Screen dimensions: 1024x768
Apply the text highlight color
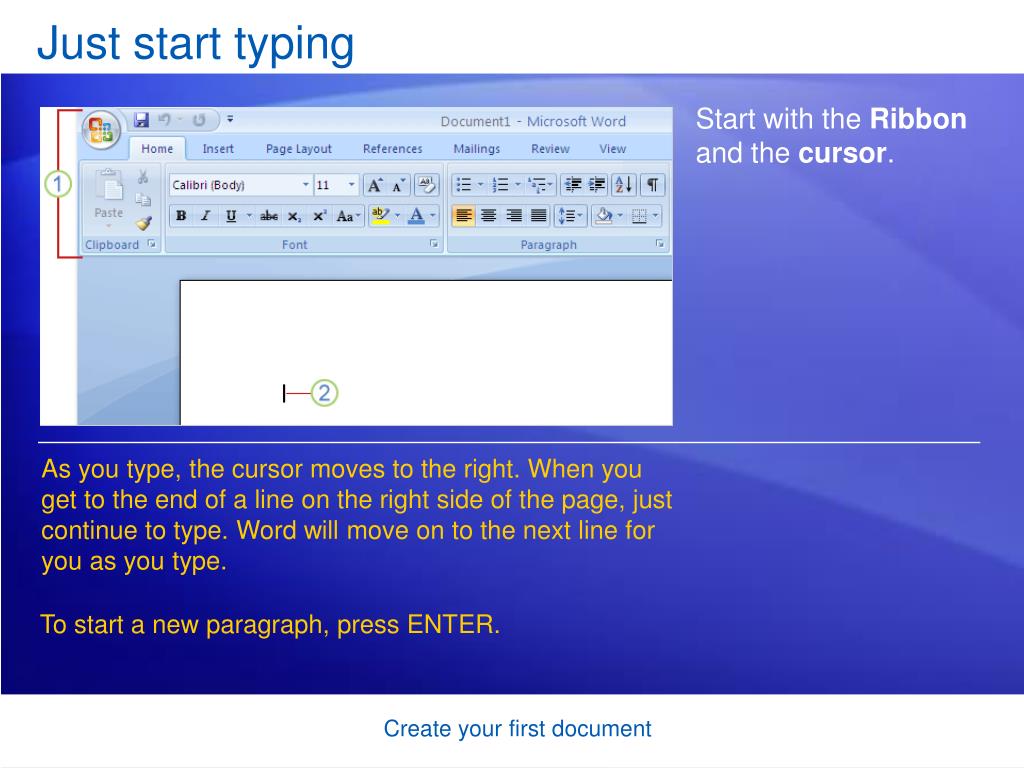click(380, 216)
